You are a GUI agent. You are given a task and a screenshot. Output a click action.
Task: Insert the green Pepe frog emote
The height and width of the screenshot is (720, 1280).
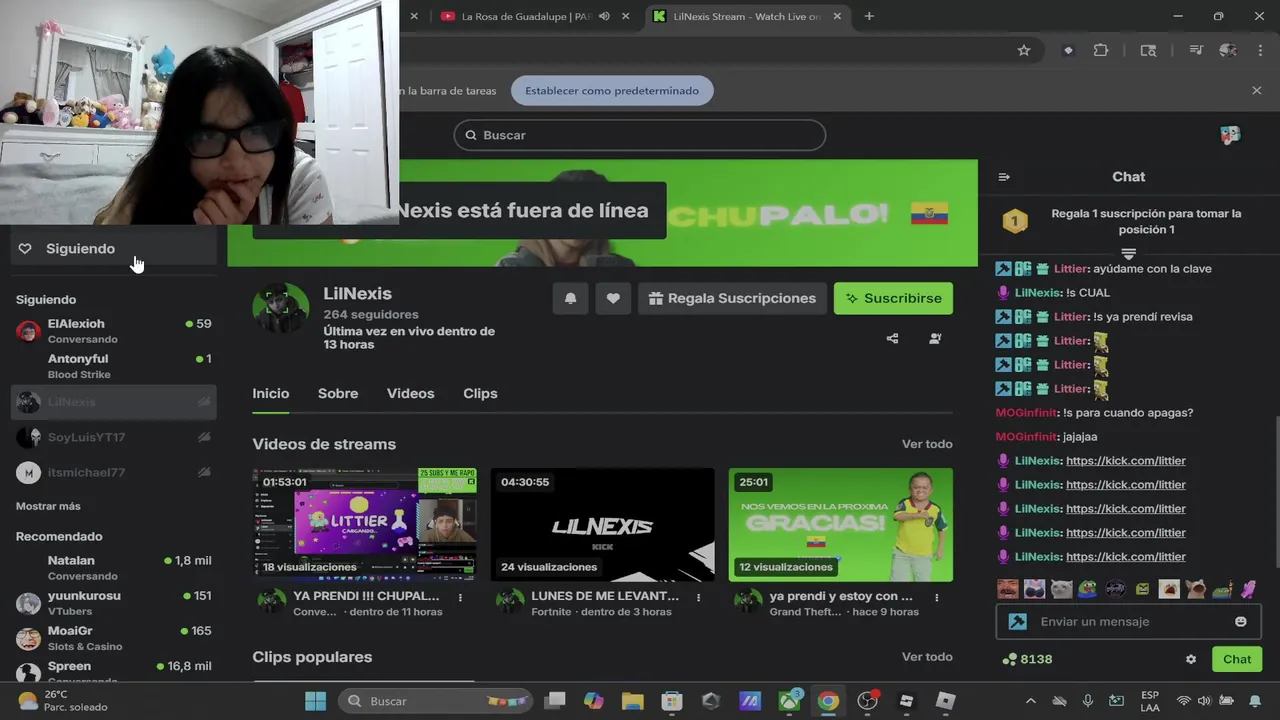point(1087,589)
